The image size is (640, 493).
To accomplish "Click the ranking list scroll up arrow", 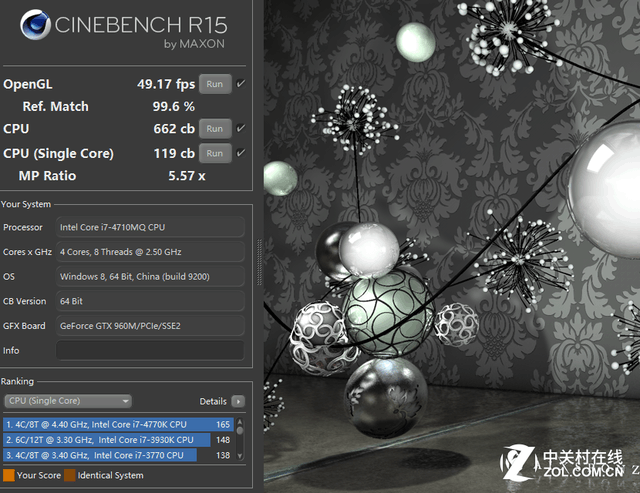I will [x=240, y=422].
